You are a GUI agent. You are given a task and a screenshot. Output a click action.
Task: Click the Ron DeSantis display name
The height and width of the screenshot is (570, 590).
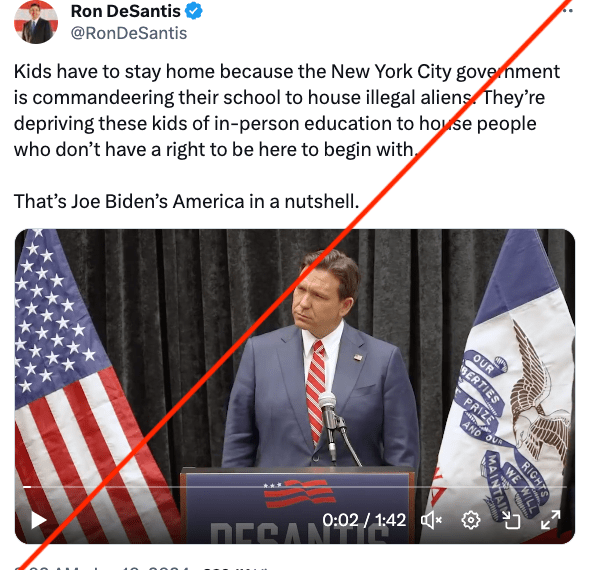126,11
